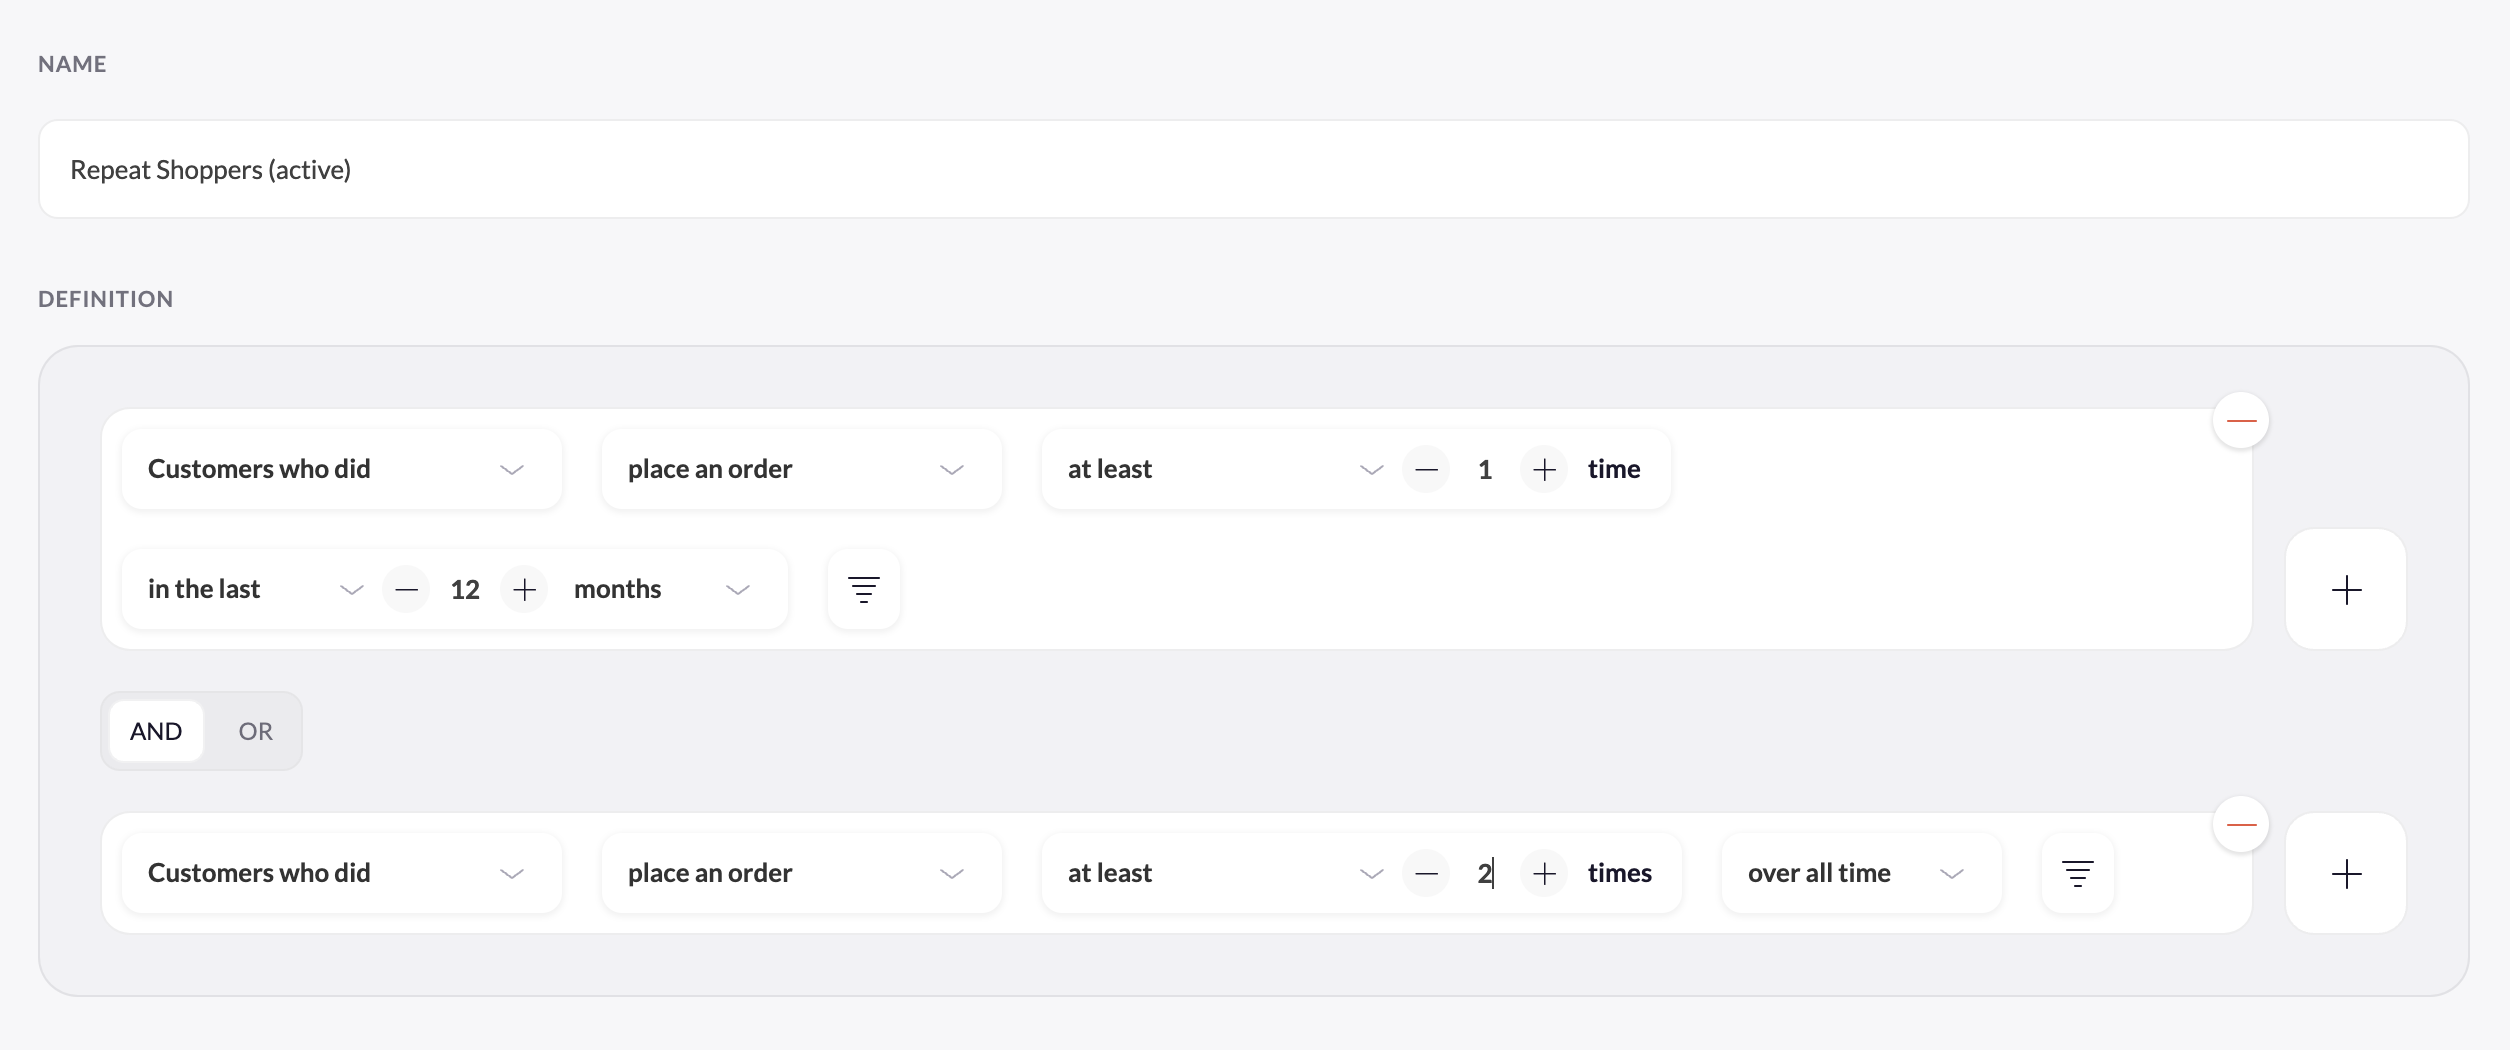The width and height of the screenshot is (2510, 1050).
Task: Add condition with plus beside first block
Action: pyautogui.click(x=2346, y=589)
